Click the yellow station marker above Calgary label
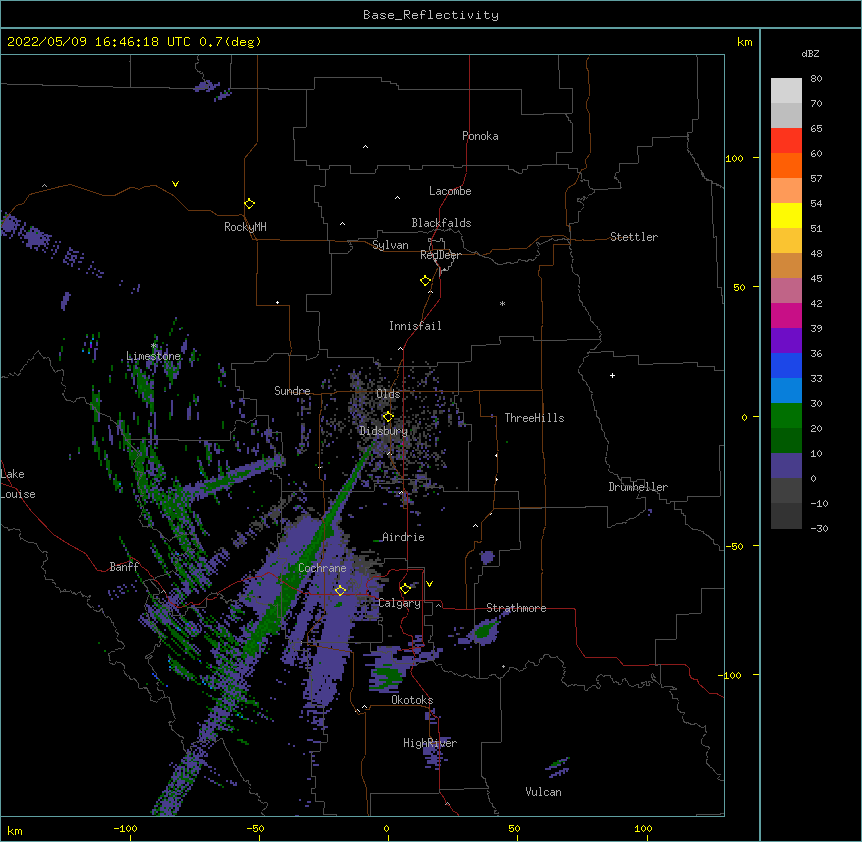Viewport: 862px width, 842px height. coord(405,589)
